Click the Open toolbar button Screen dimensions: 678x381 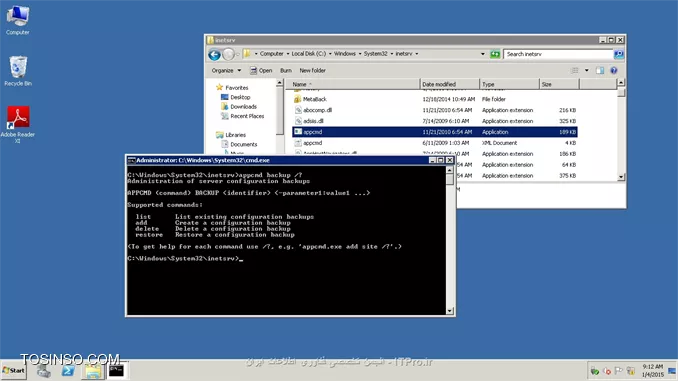tap(261, 70)
